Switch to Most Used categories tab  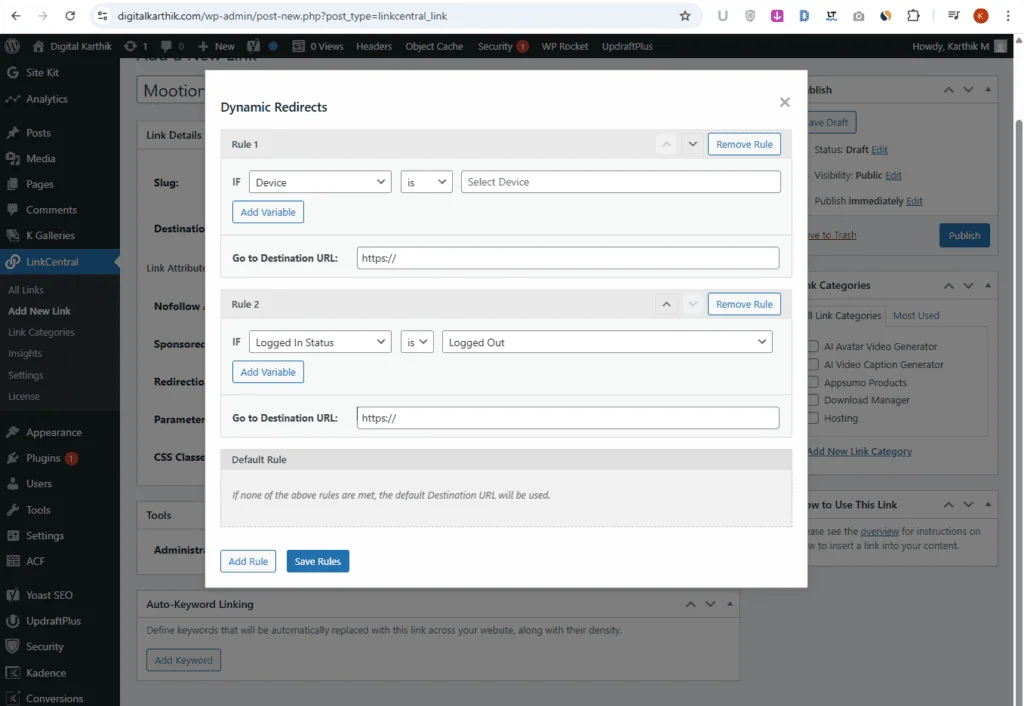(x=916, y=316)
